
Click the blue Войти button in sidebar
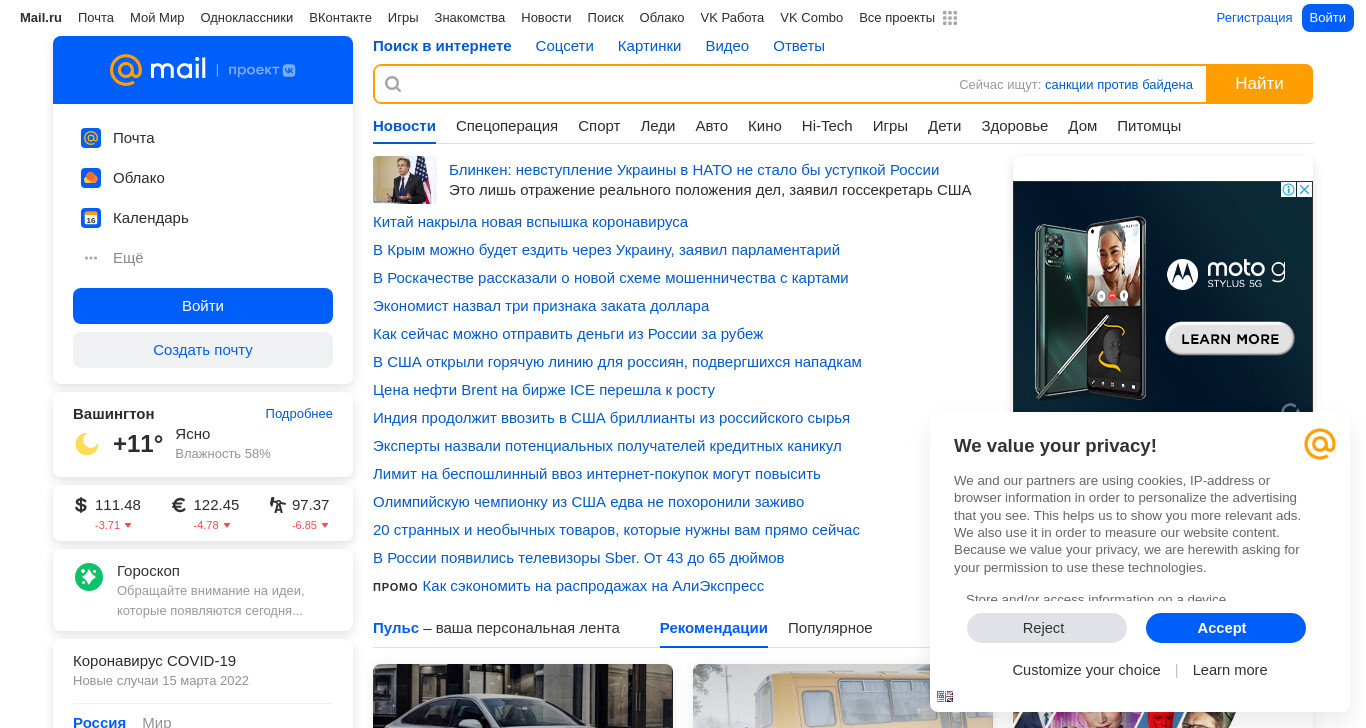[x=203, y=306]
